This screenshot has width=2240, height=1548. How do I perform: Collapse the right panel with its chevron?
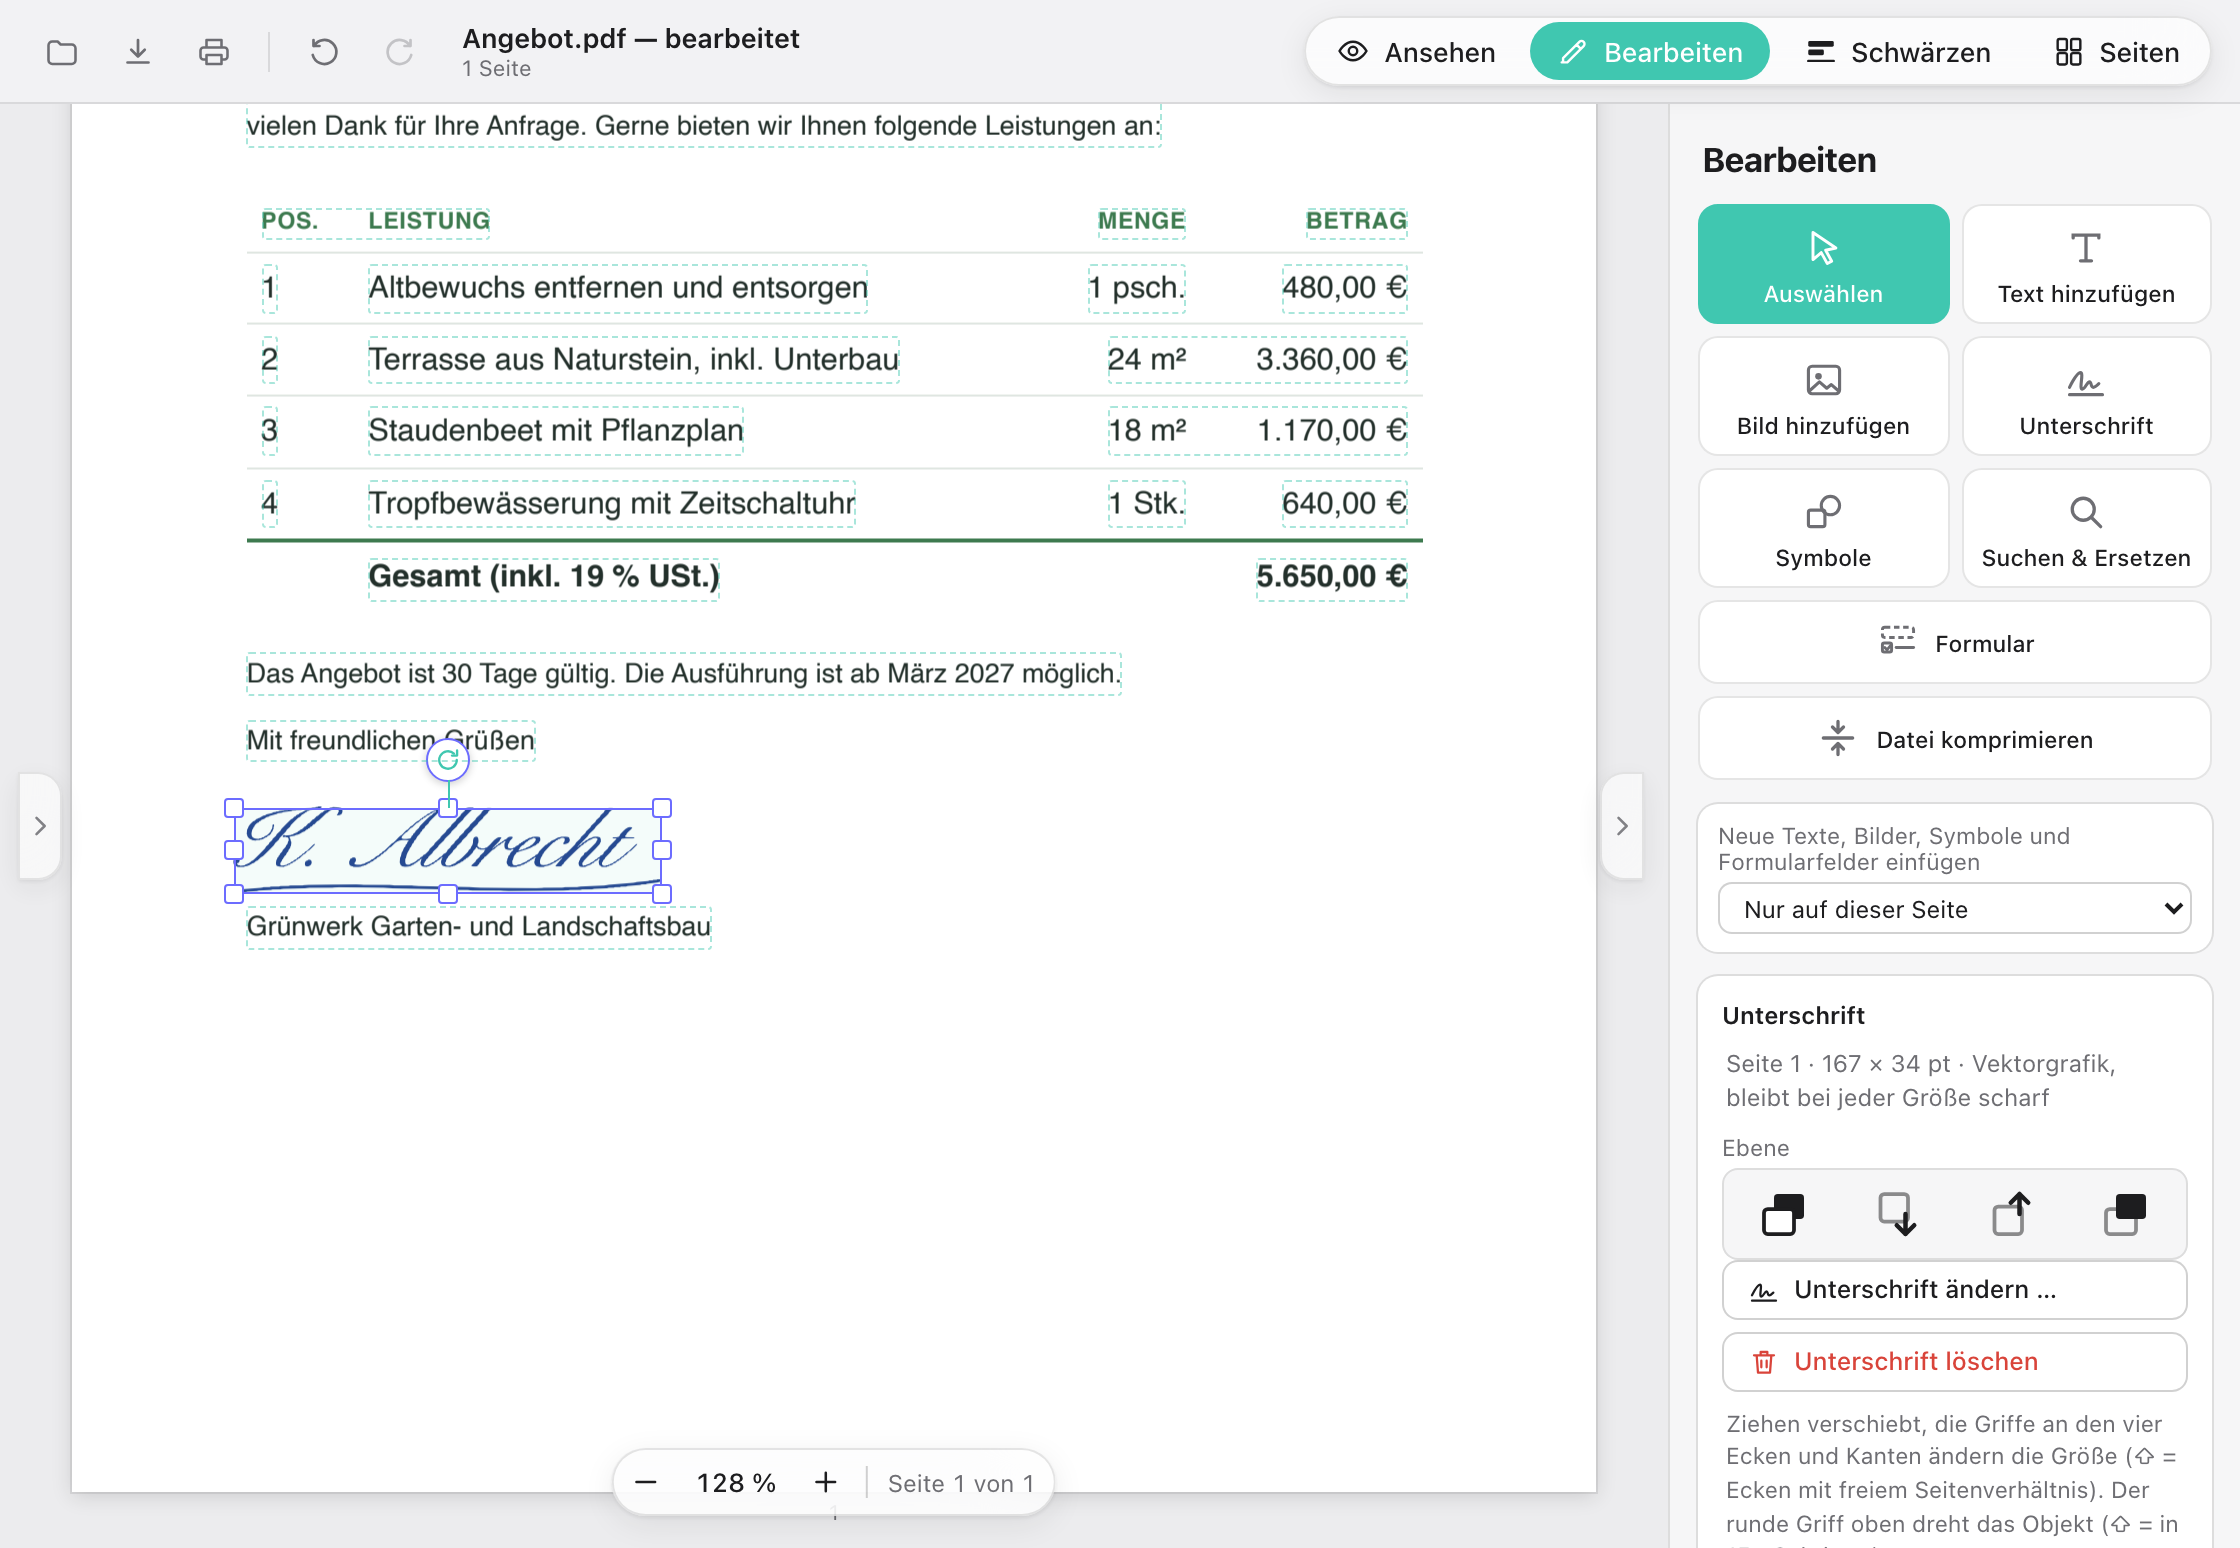[1622, 826]
